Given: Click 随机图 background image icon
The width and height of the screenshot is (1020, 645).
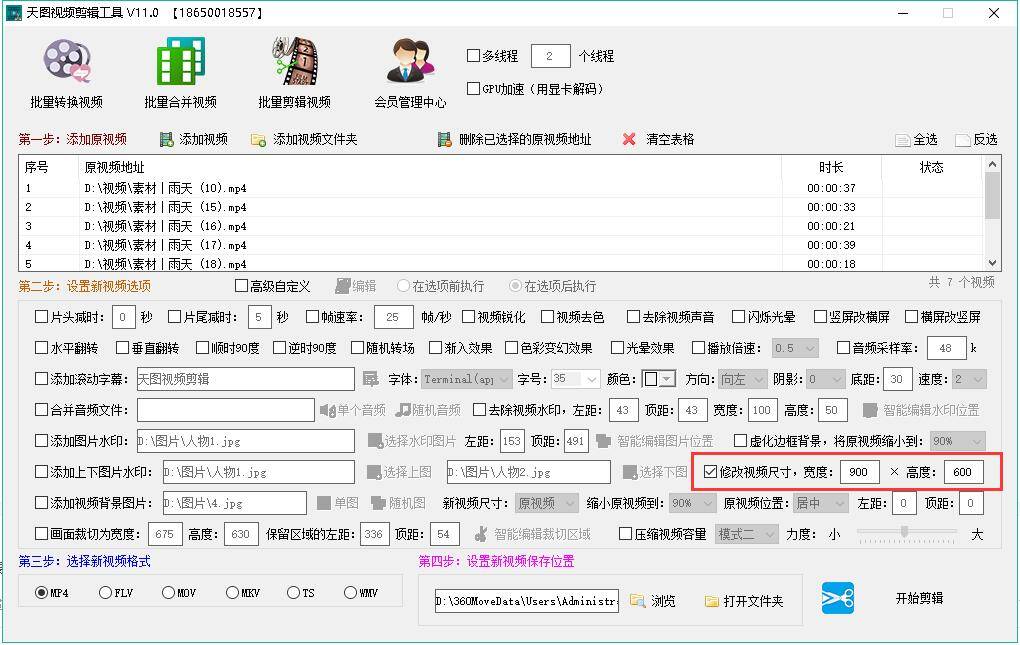Looking at the screenshot, I should [x=378, y=503].
